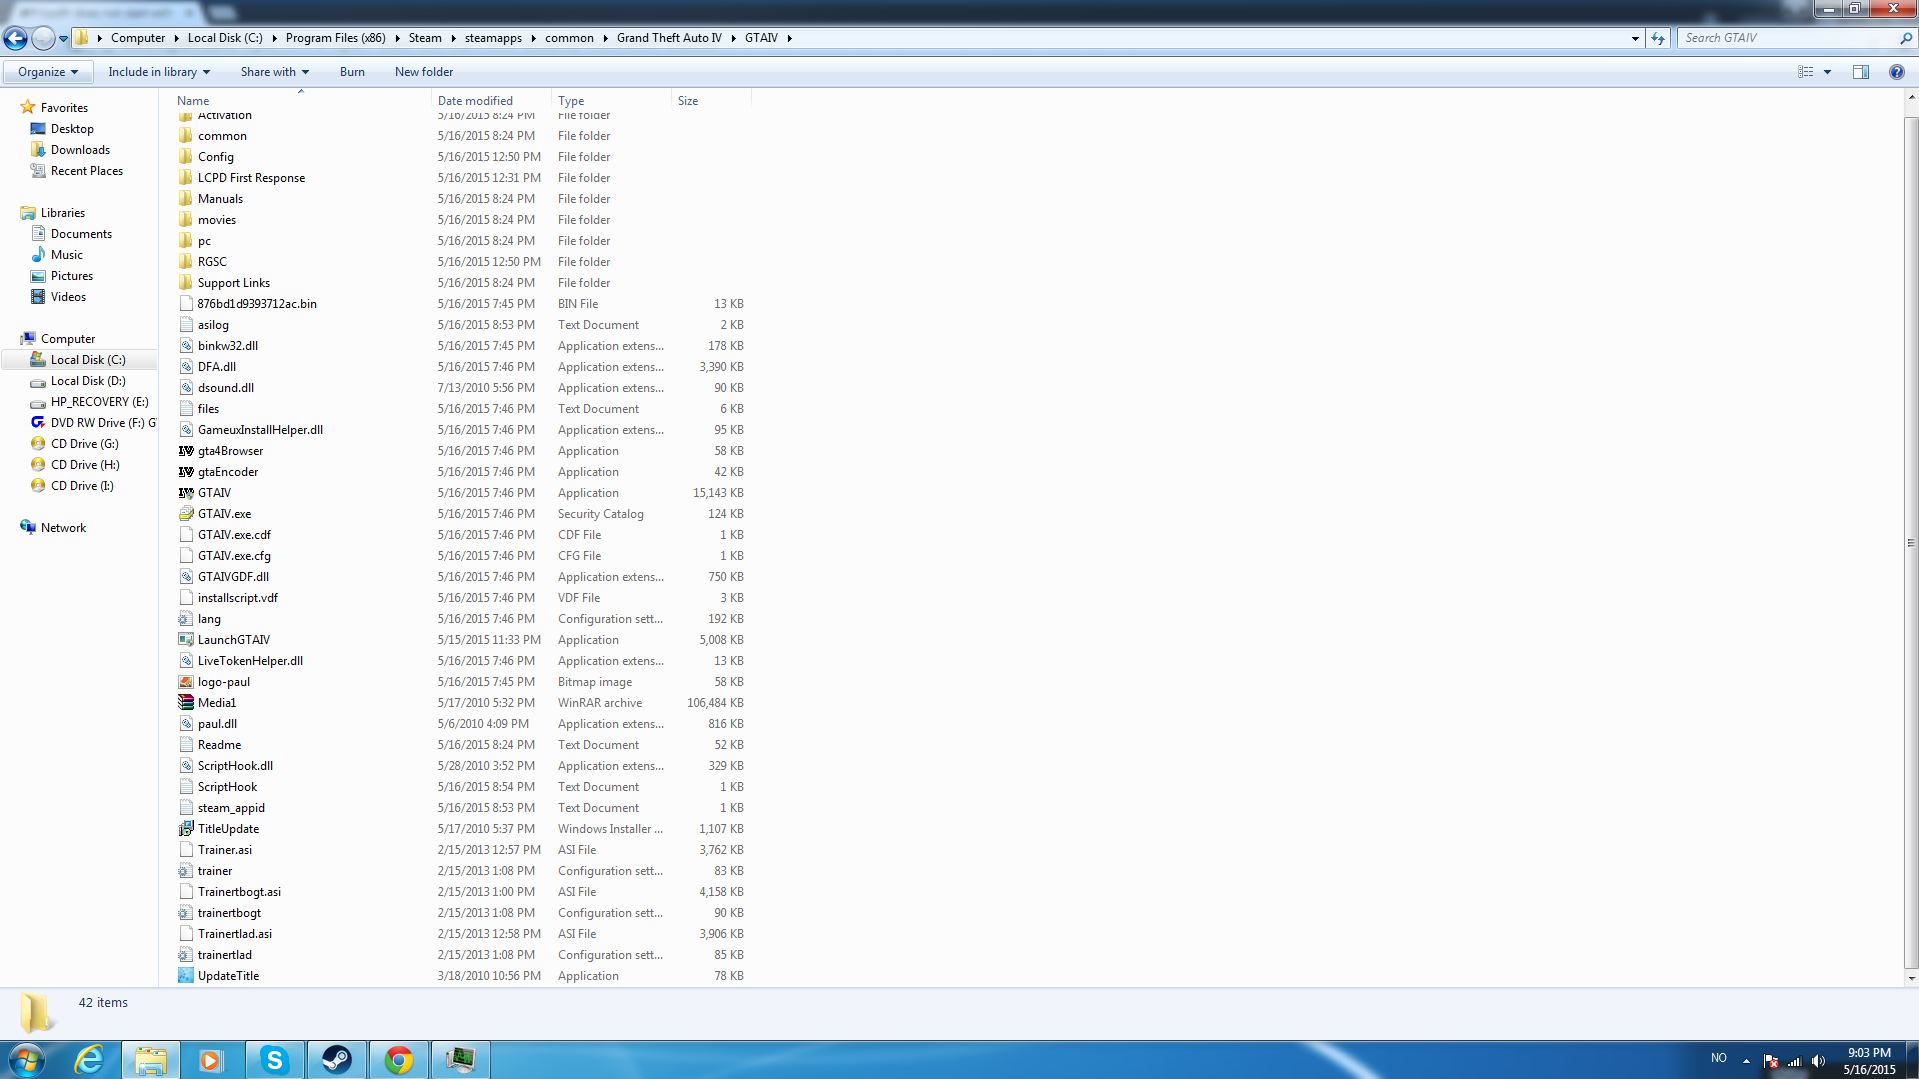Open the Share with dropdown
The image size is (1919, 1079).
click(x=274, y=72)
